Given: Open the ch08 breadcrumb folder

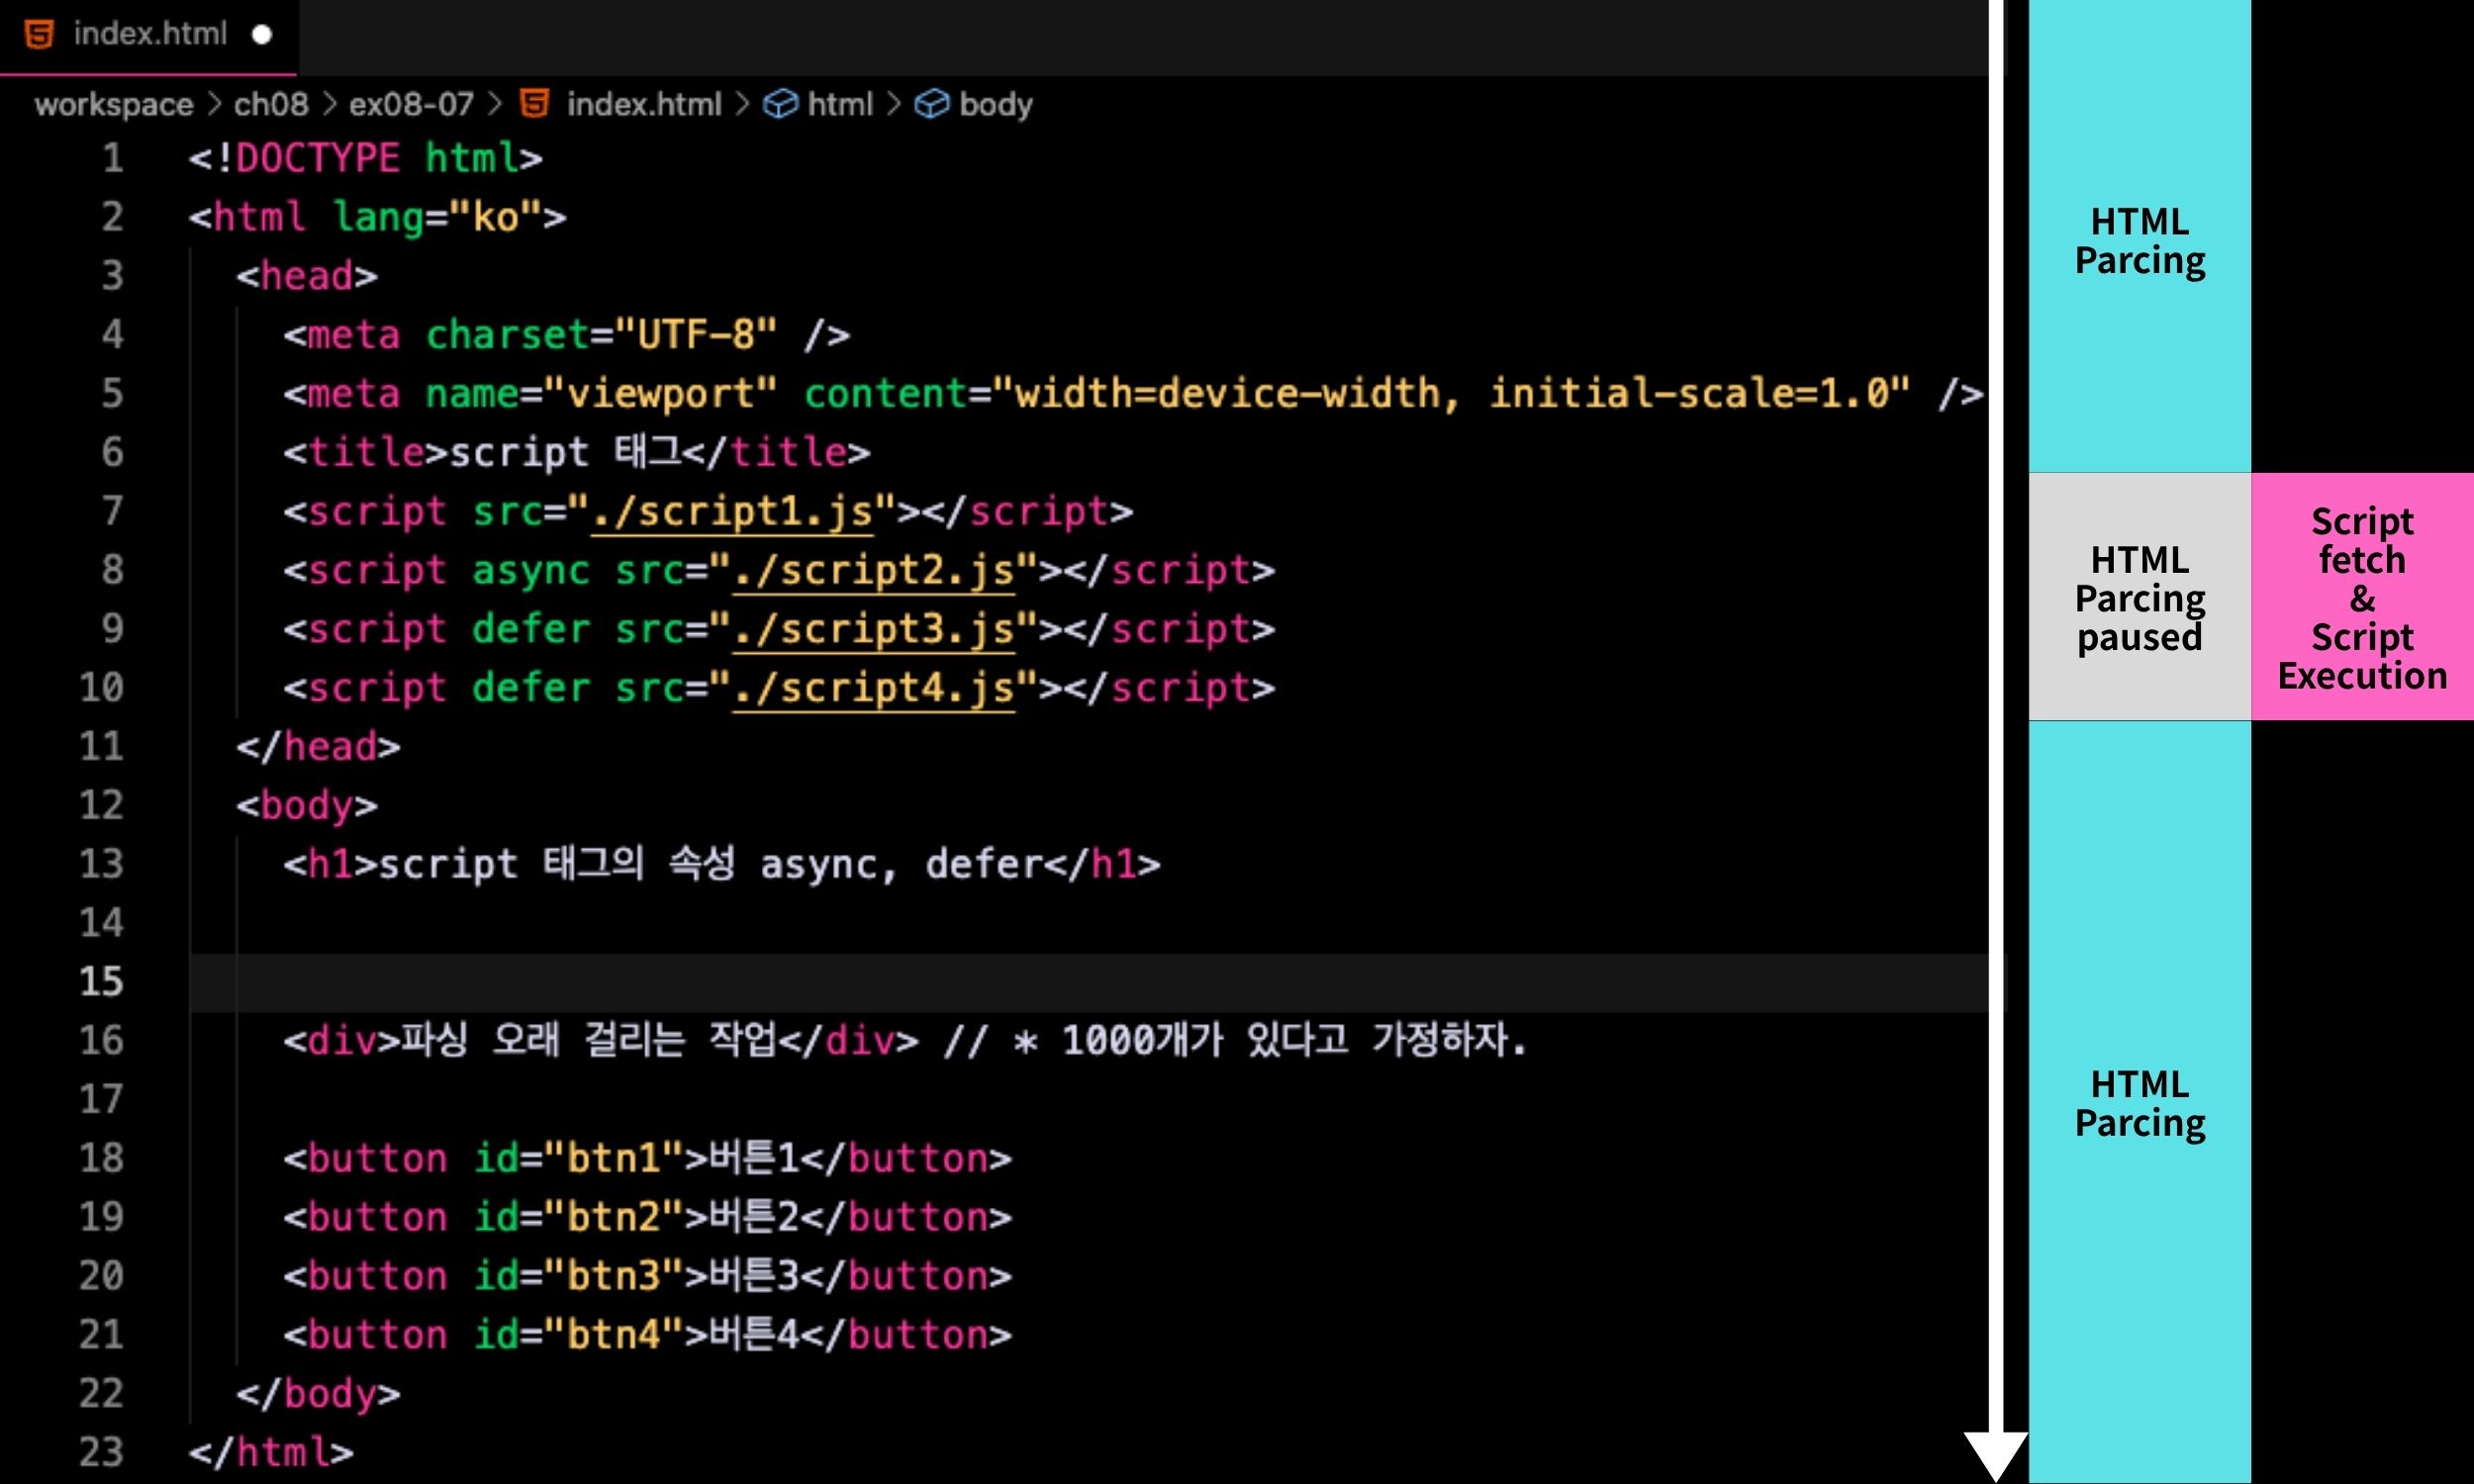Looking at the screenshot, I should pos(271,104).
